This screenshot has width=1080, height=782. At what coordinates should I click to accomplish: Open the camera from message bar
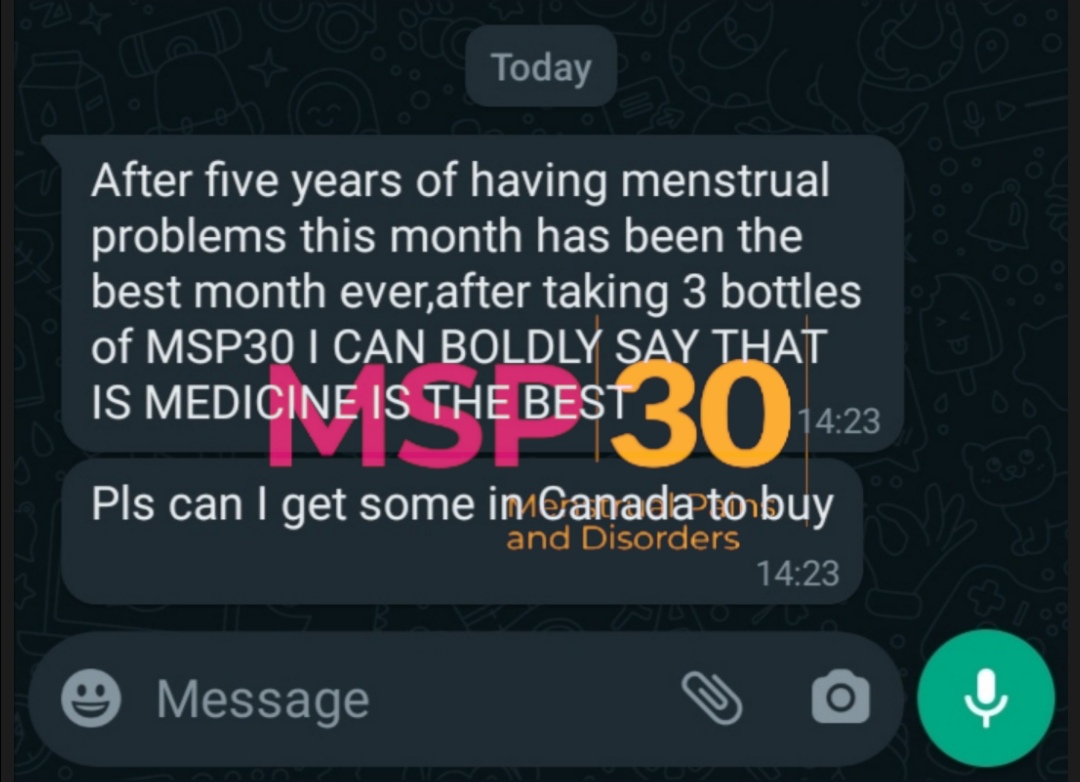(840, 697)
